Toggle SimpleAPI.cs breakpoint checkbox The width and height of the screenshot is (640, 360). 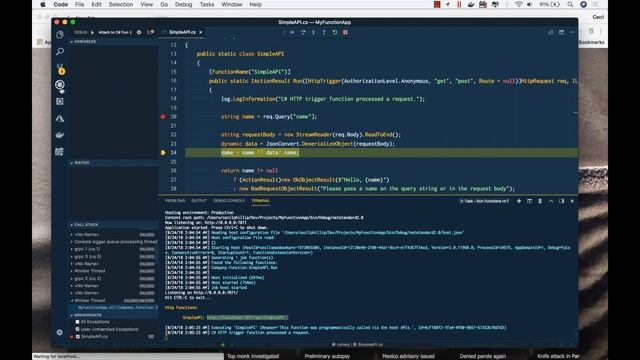pos(78,337)
